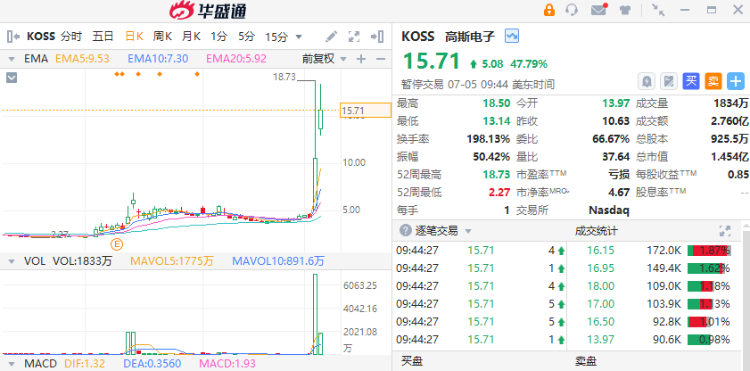Click the 52周最高 value 18.73
This screenshot has height=371, width=750.
(x=496, y=175)
